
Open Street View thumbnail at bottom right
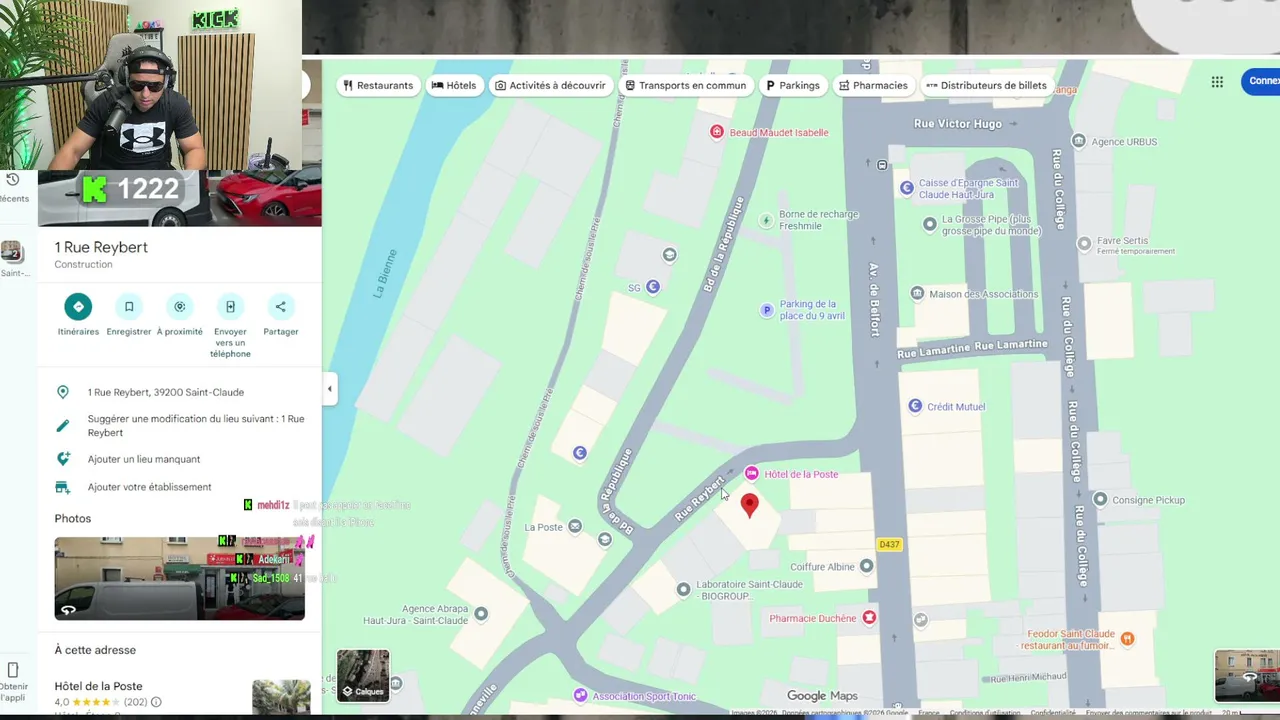(x=1247, y=675)
